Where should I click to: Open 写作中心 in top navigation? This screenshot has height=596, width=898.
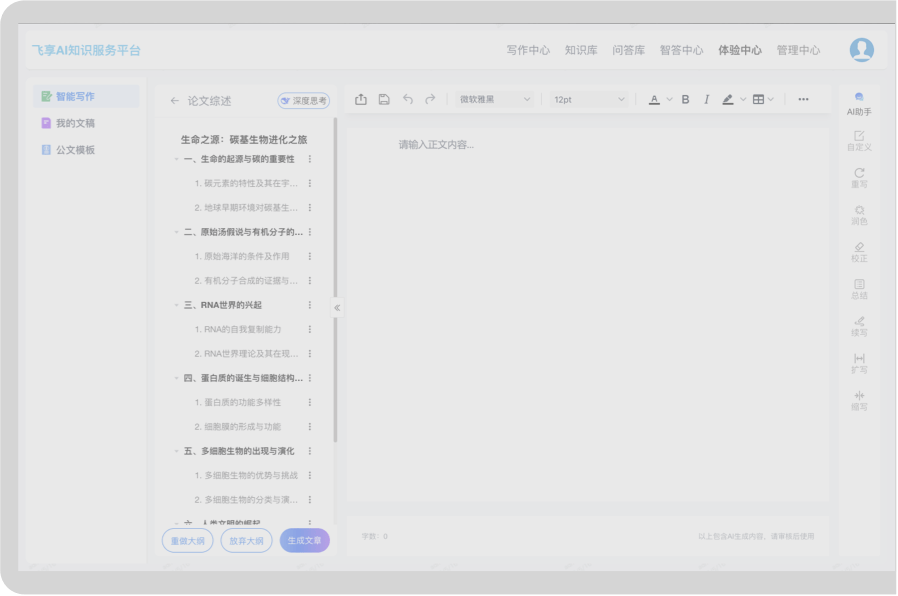coord(528,50)
